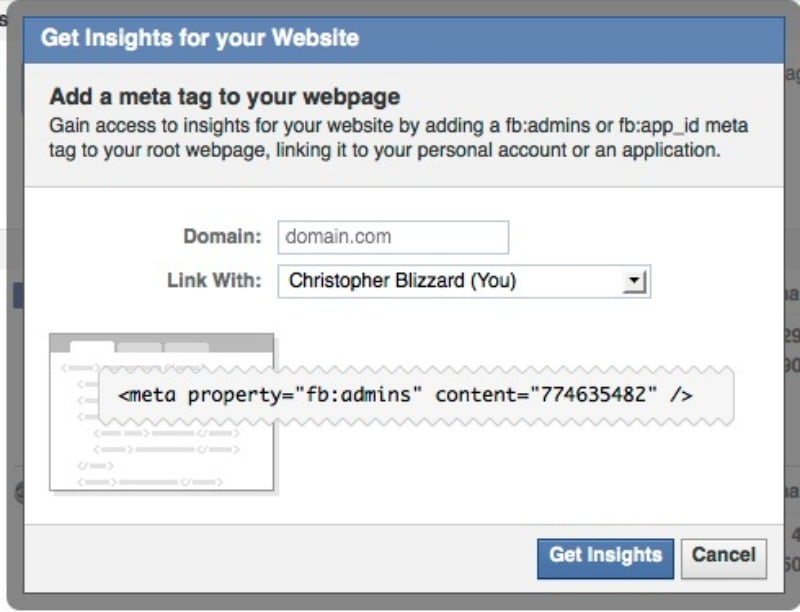
Task: Cancel the insights dialog
Action: 724,557
